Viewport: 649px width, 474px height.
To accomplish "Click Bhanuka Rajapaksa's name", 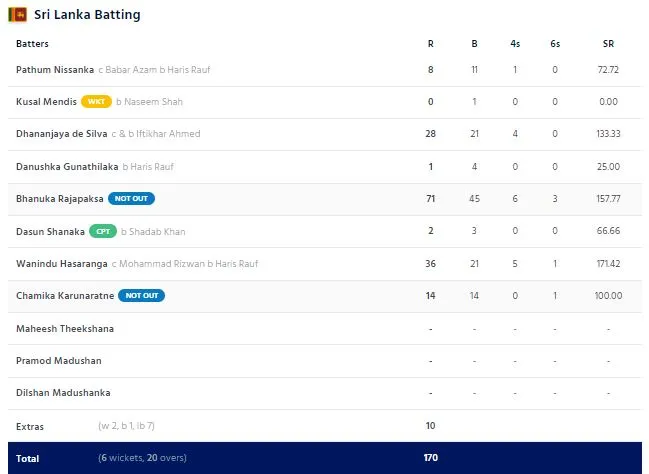I will pyautogui.click(x=60, y=199).
